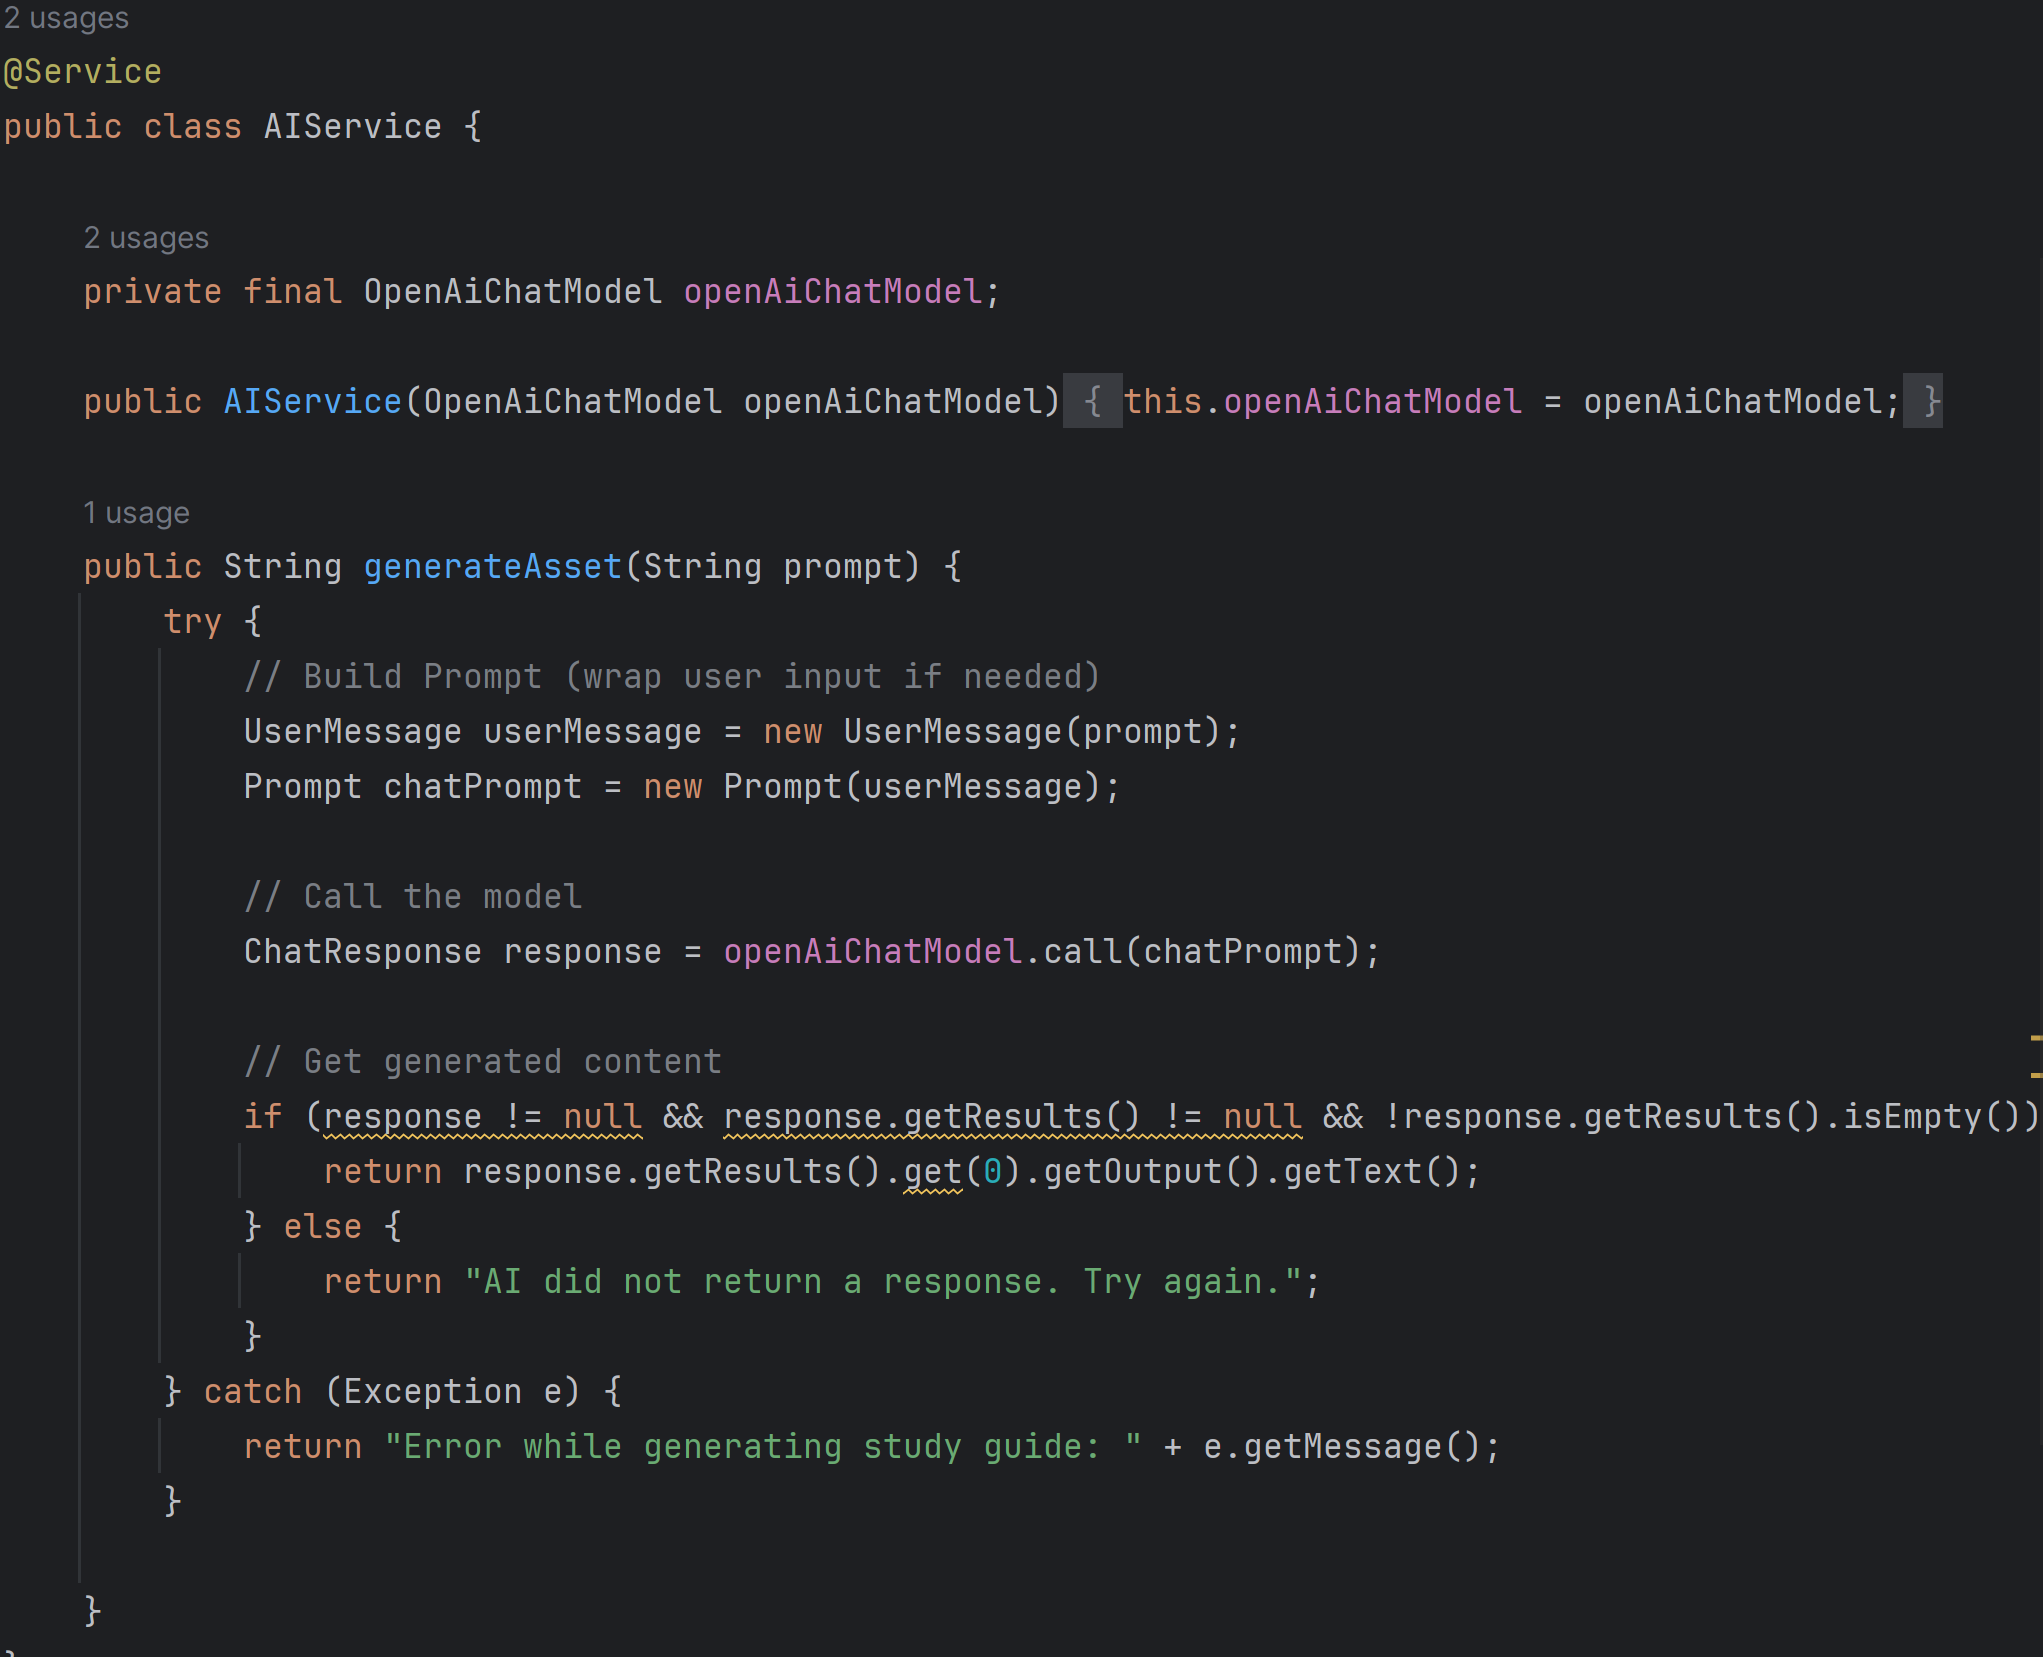Click the top "2 usages" hint above @Service

[66, 18]
